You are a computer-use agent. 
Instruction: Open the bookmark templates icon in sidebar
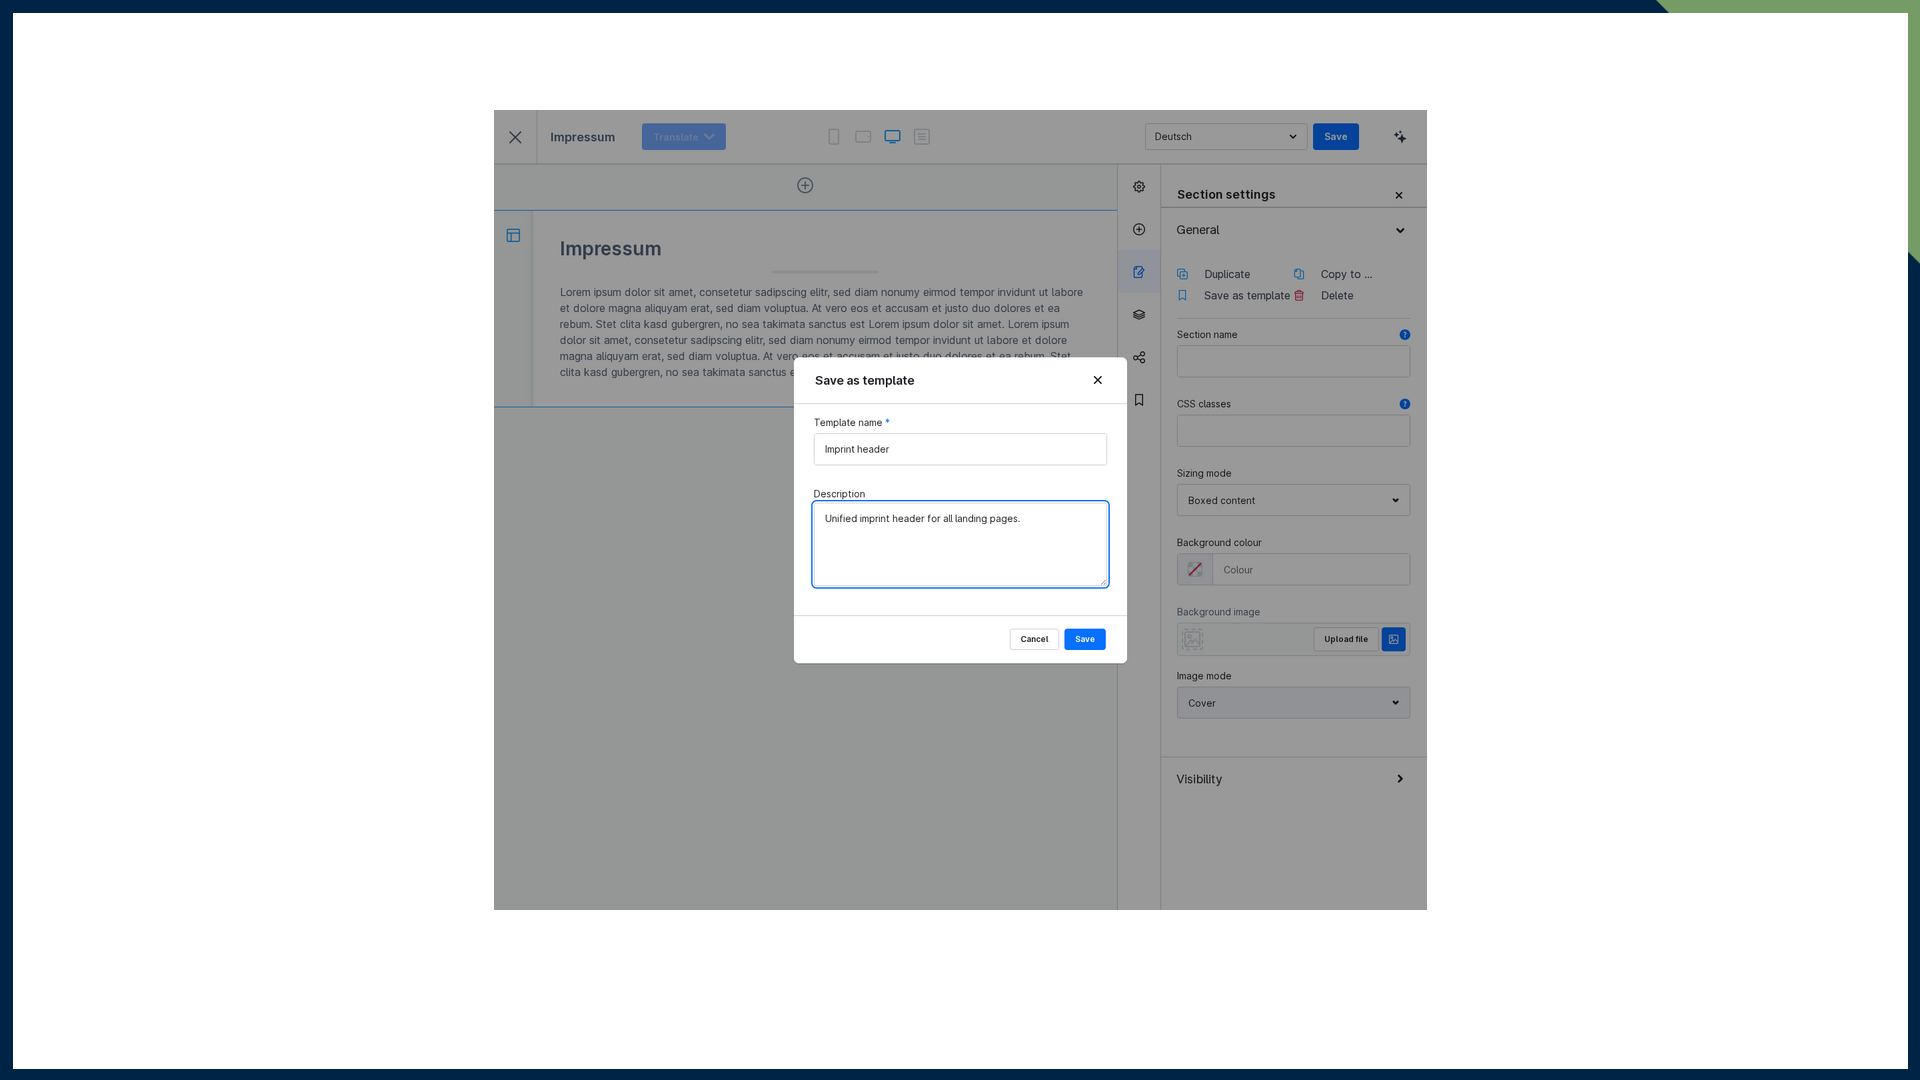[1139, 400]
